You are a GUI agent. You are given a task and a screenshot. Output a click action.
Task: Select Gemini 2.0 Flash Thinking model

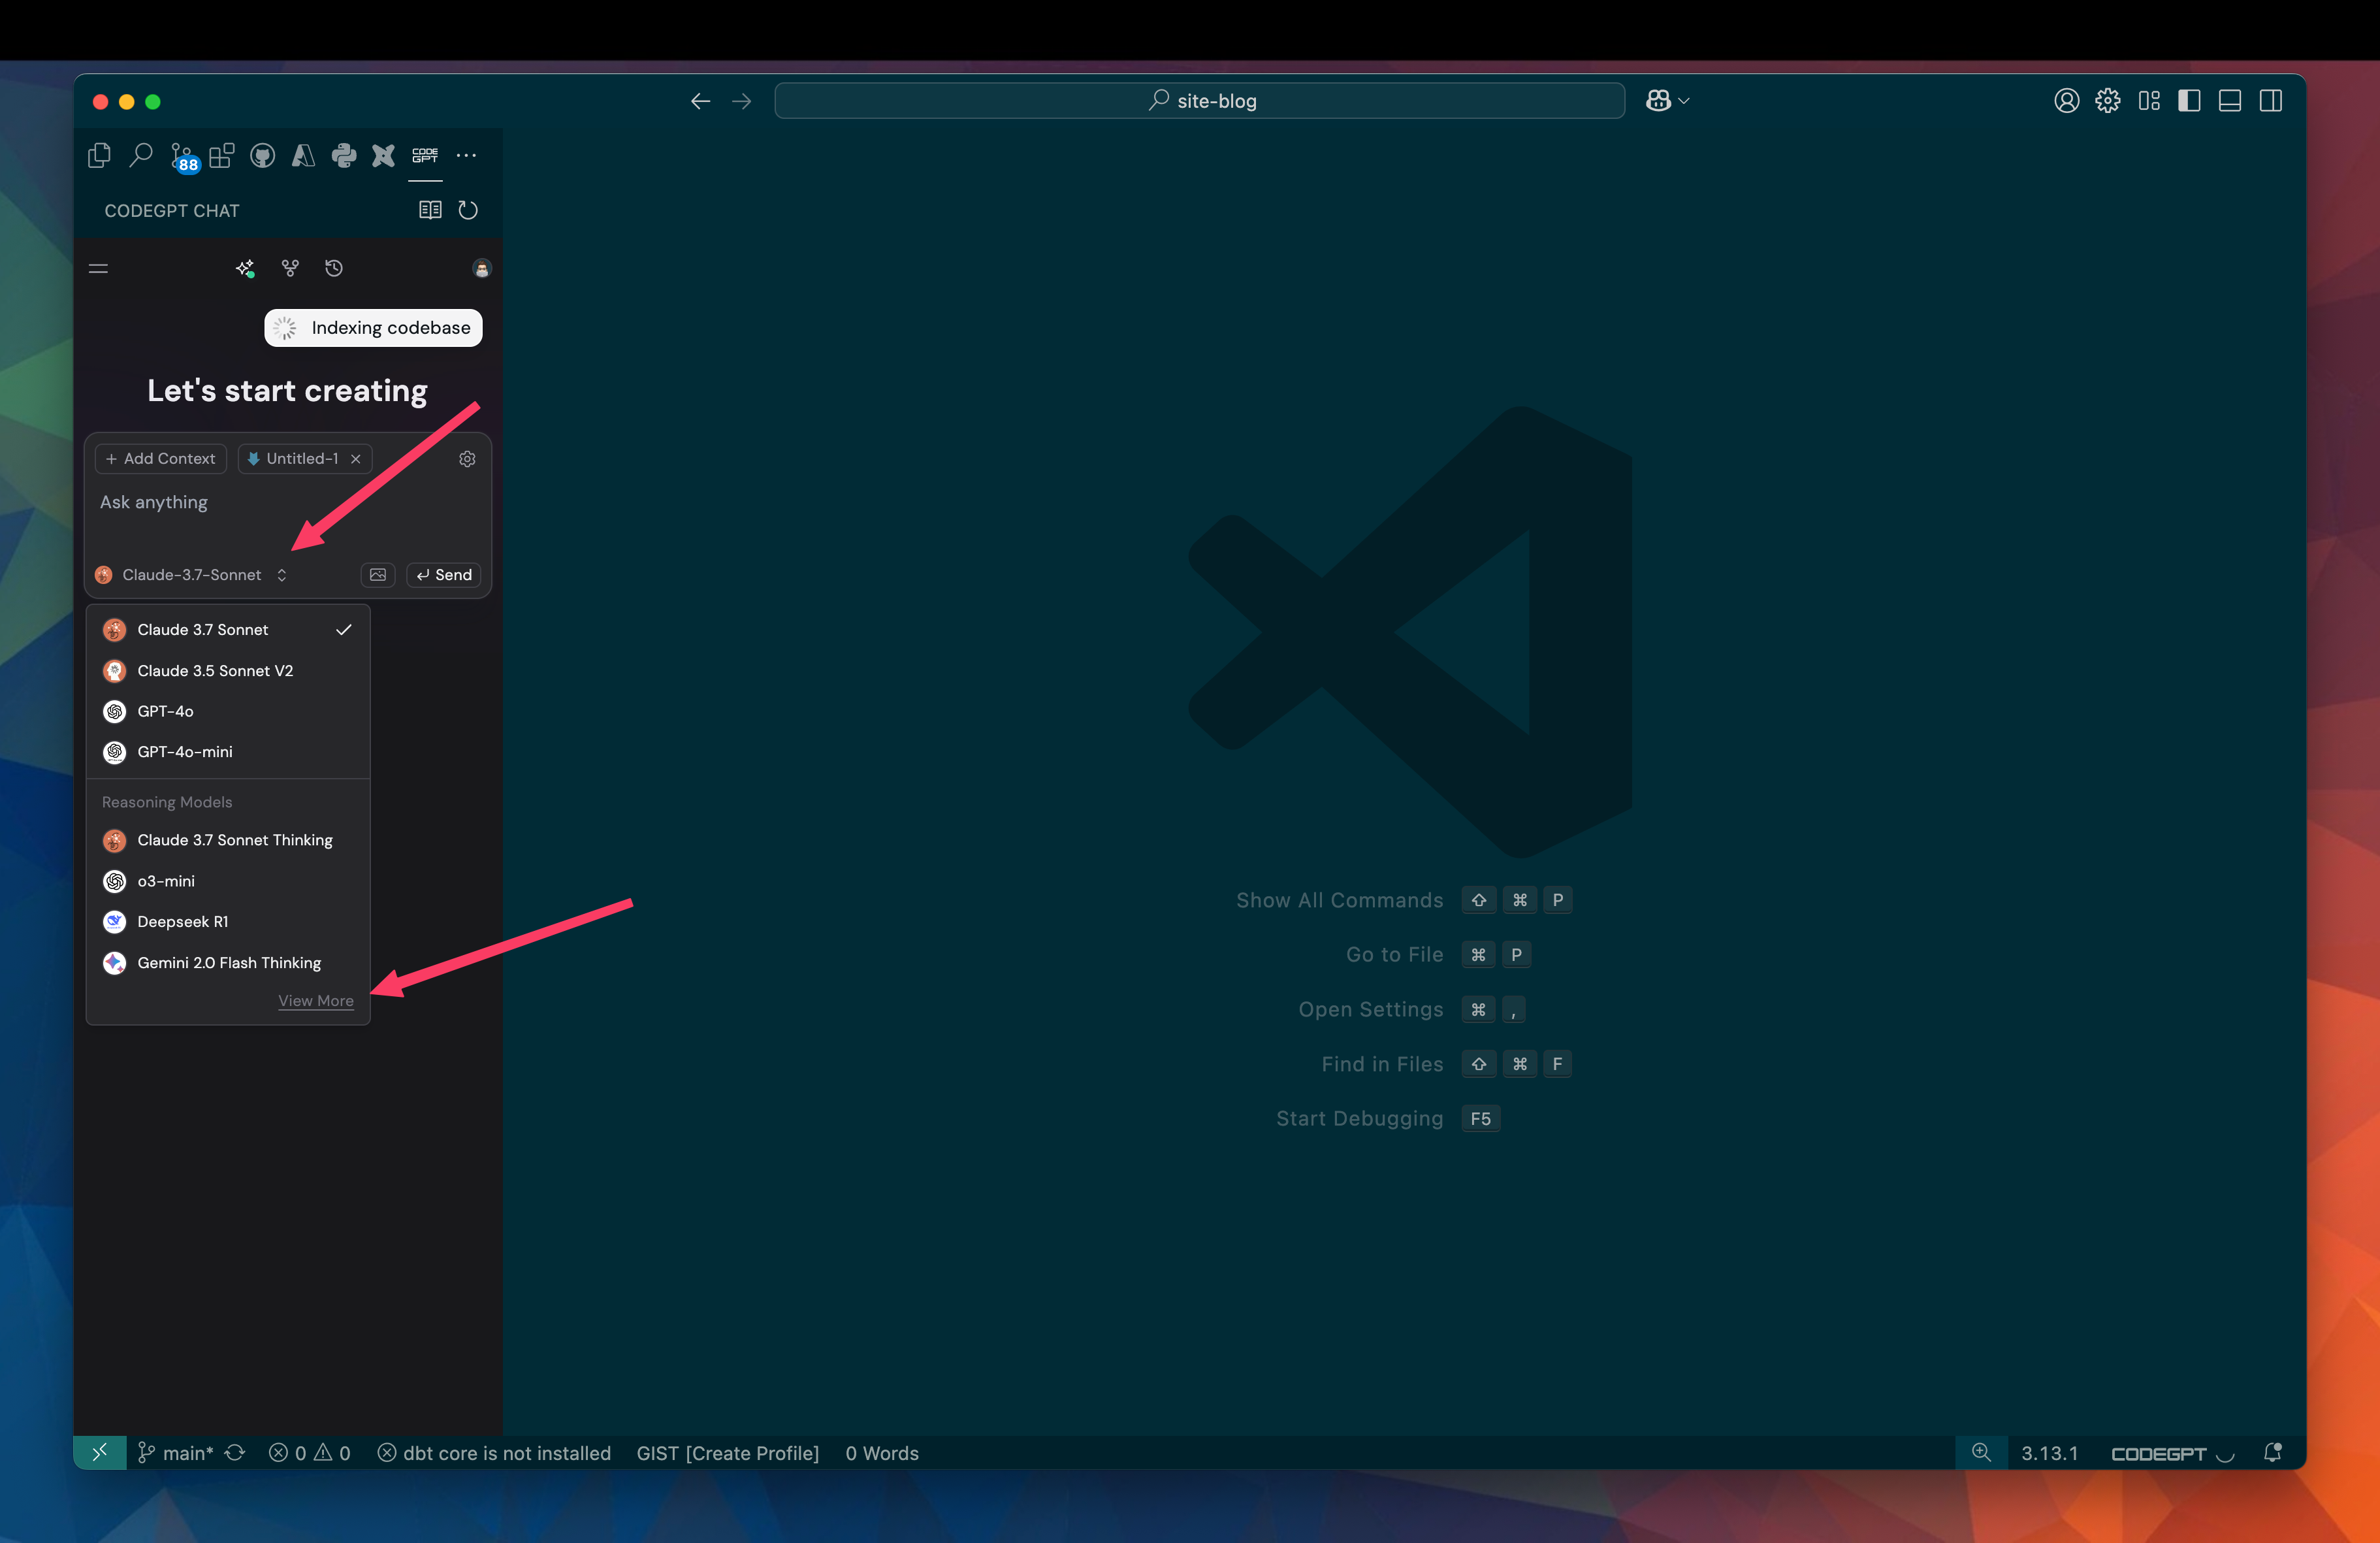pyautogui.click(x=228, y=963)
